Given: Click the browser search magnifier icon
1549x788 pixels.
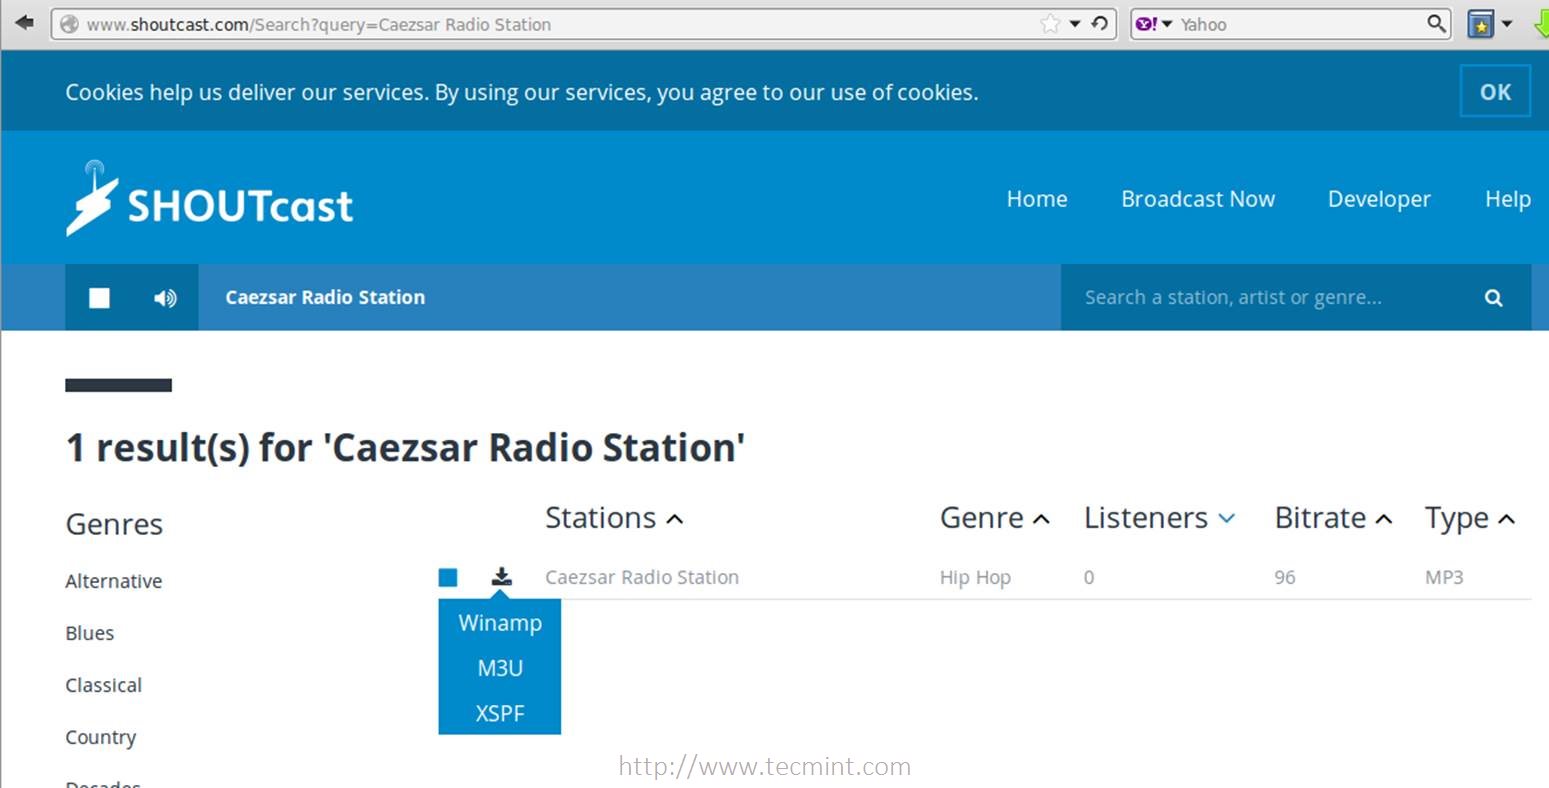Looking at the screenshot, I should coord(1436,24).
